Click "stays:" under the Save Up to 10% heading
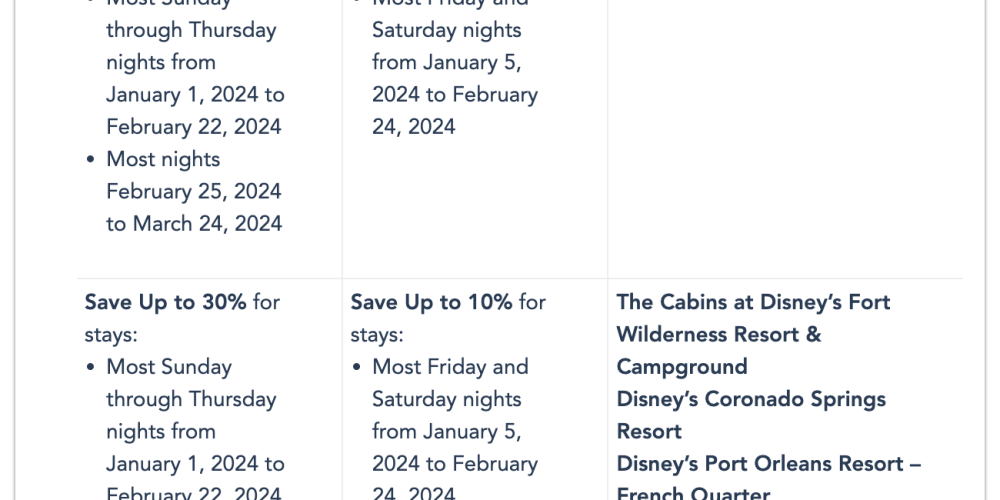1000x500 pixels. pos(377,335)
